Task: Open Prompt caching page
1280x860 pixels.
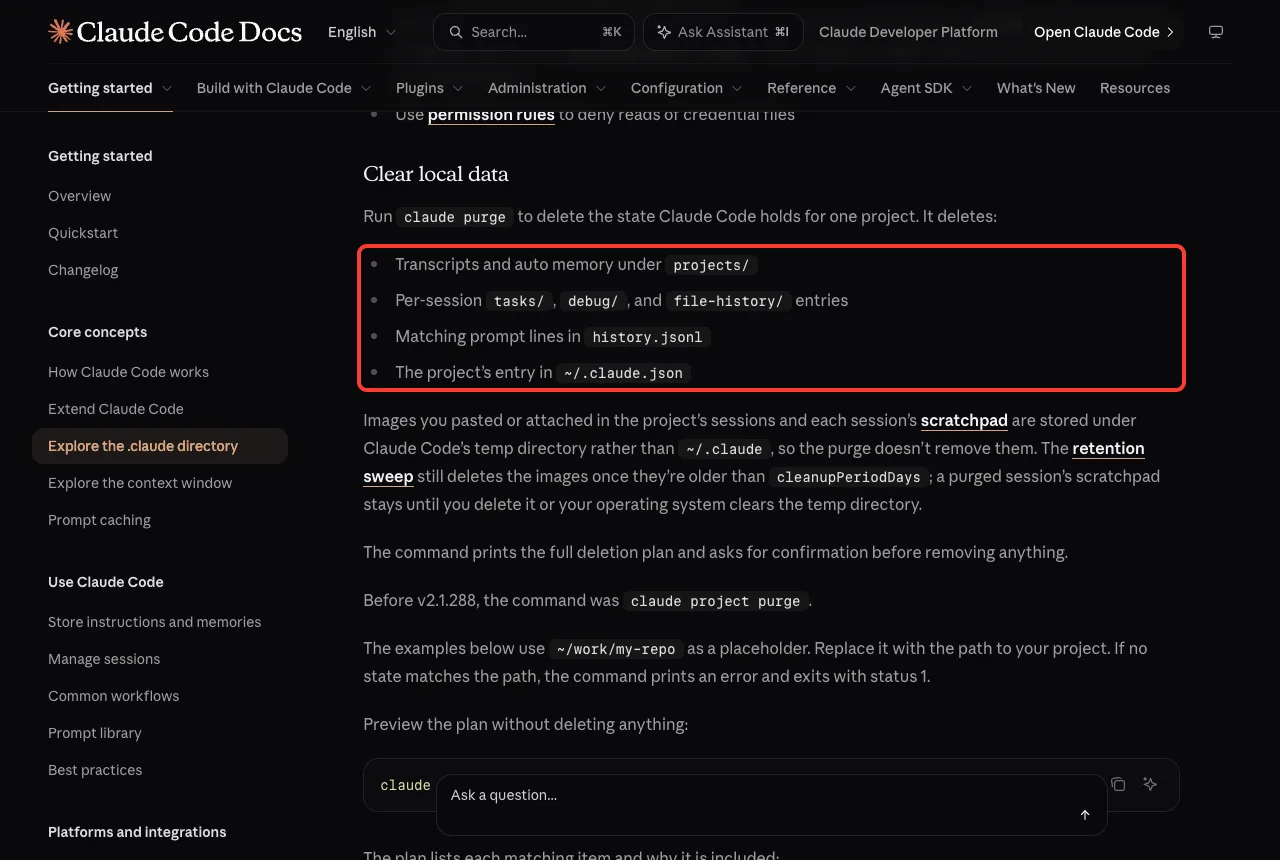Action: click(x=99, y=520)
